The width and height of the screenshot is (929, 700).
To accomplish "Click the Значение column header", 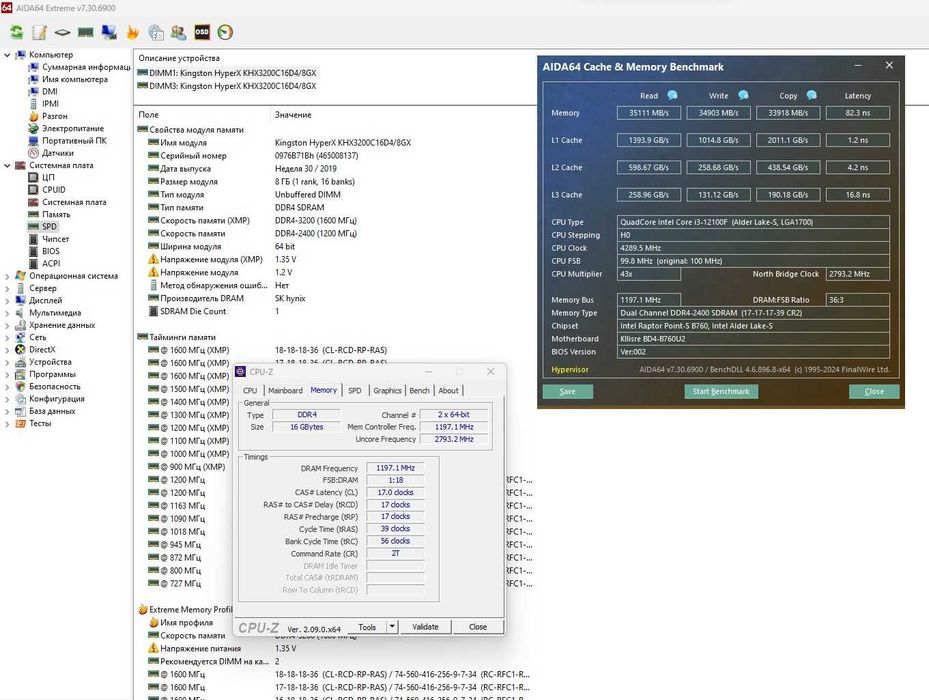I will click(293, 114).
